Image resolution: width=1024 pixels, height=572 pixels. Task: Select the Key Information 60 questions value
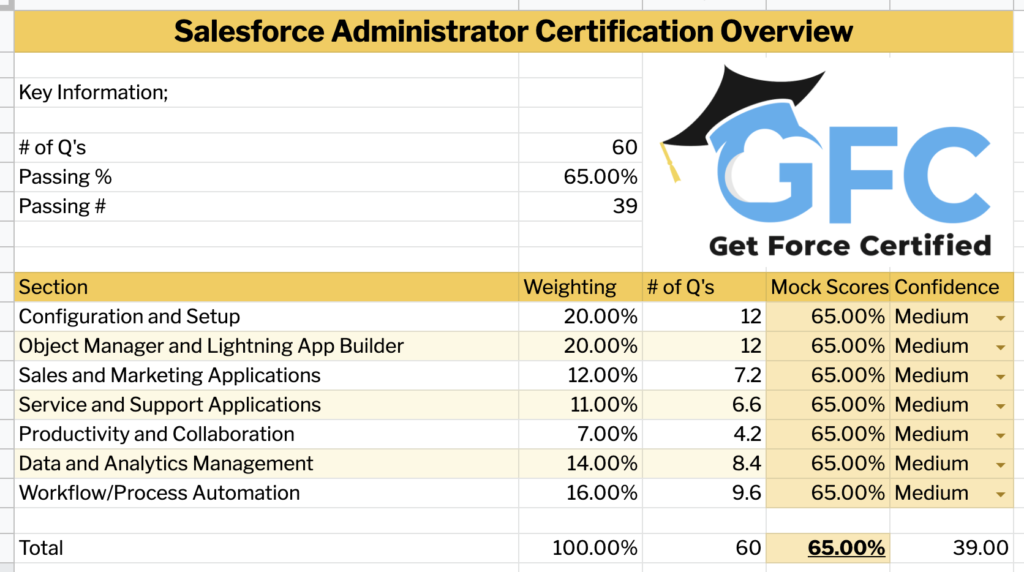(581, 148)
